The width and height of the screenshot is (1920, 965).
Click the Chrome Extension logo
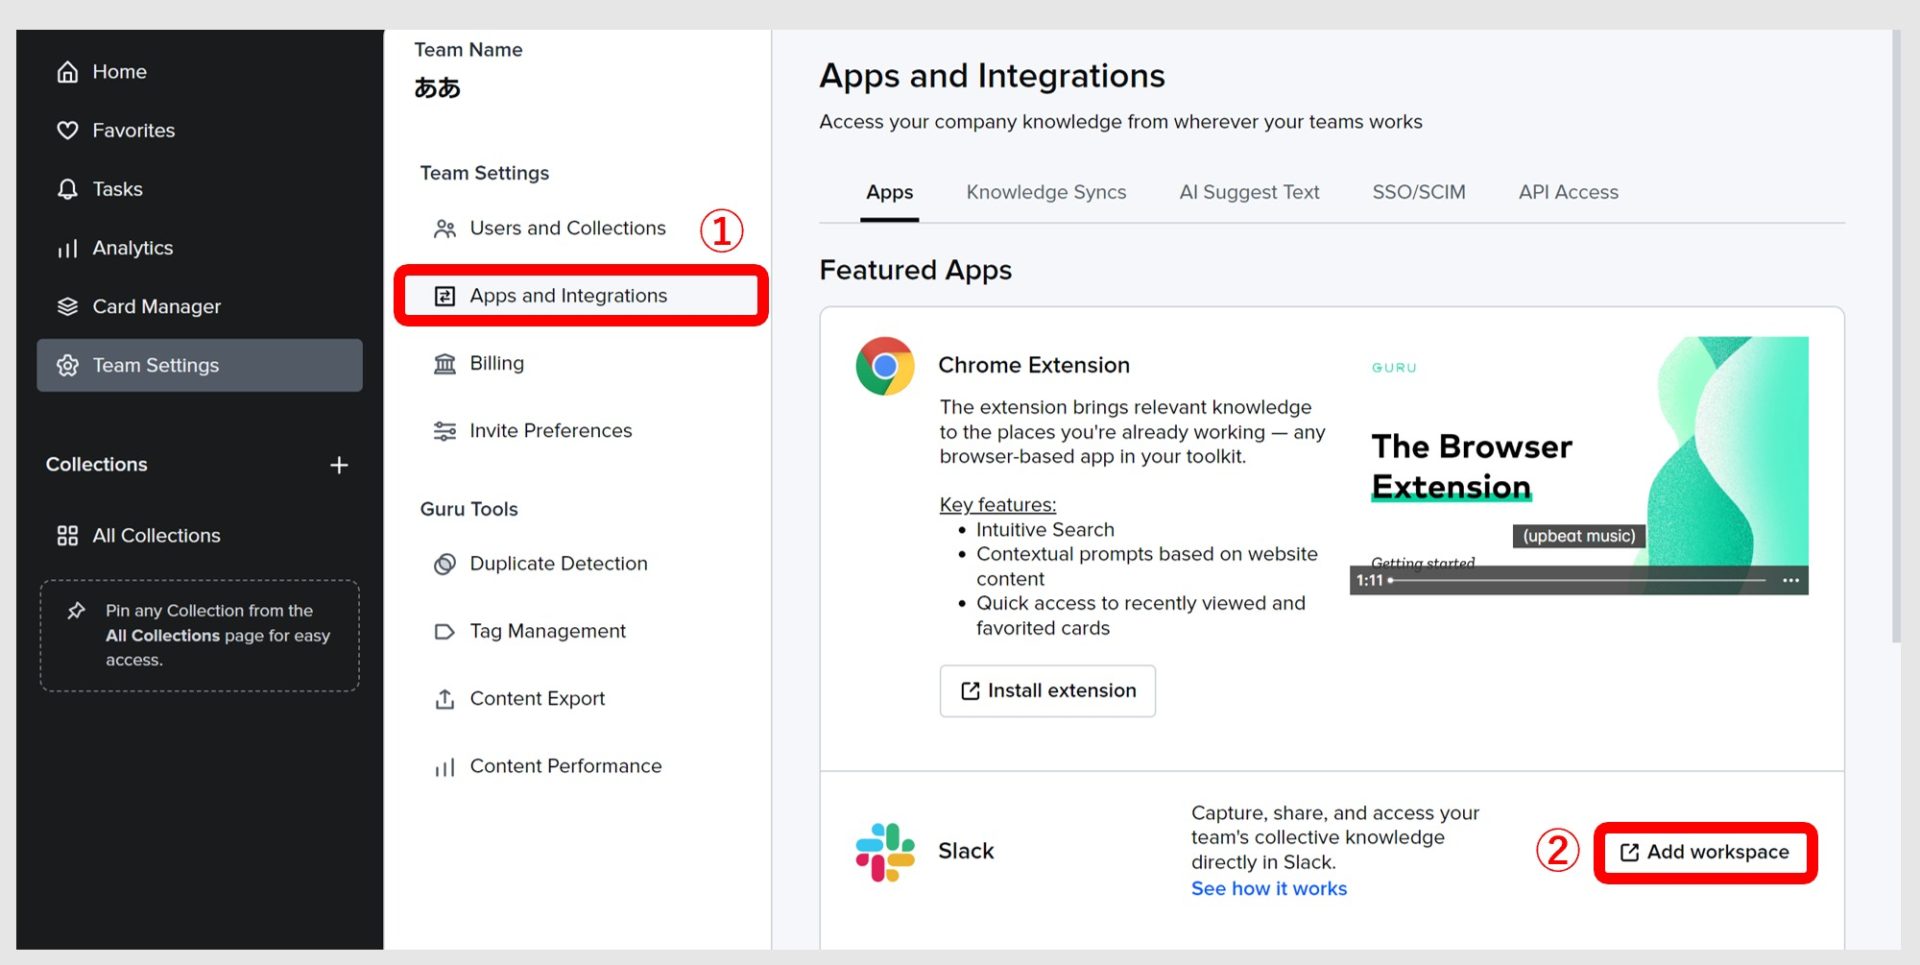pyautogui.click(x=884, y=366)
